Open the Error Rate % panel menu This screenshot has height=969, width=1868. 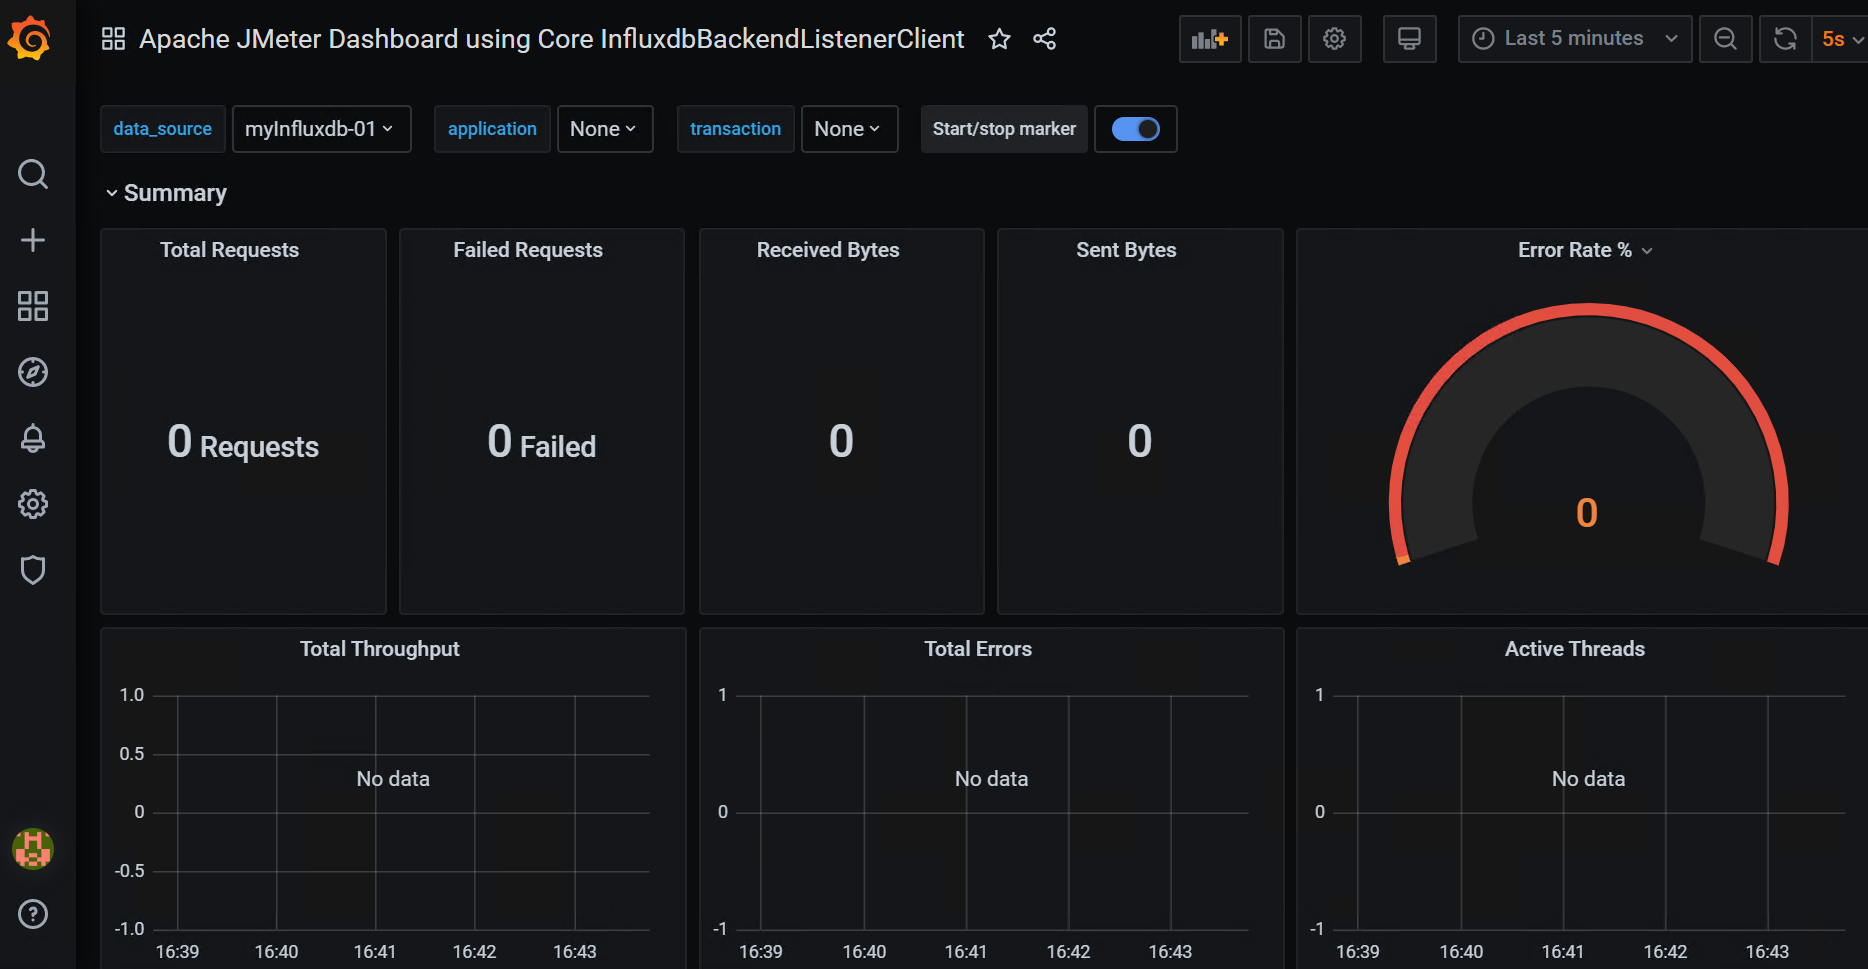pos(1584,250)
